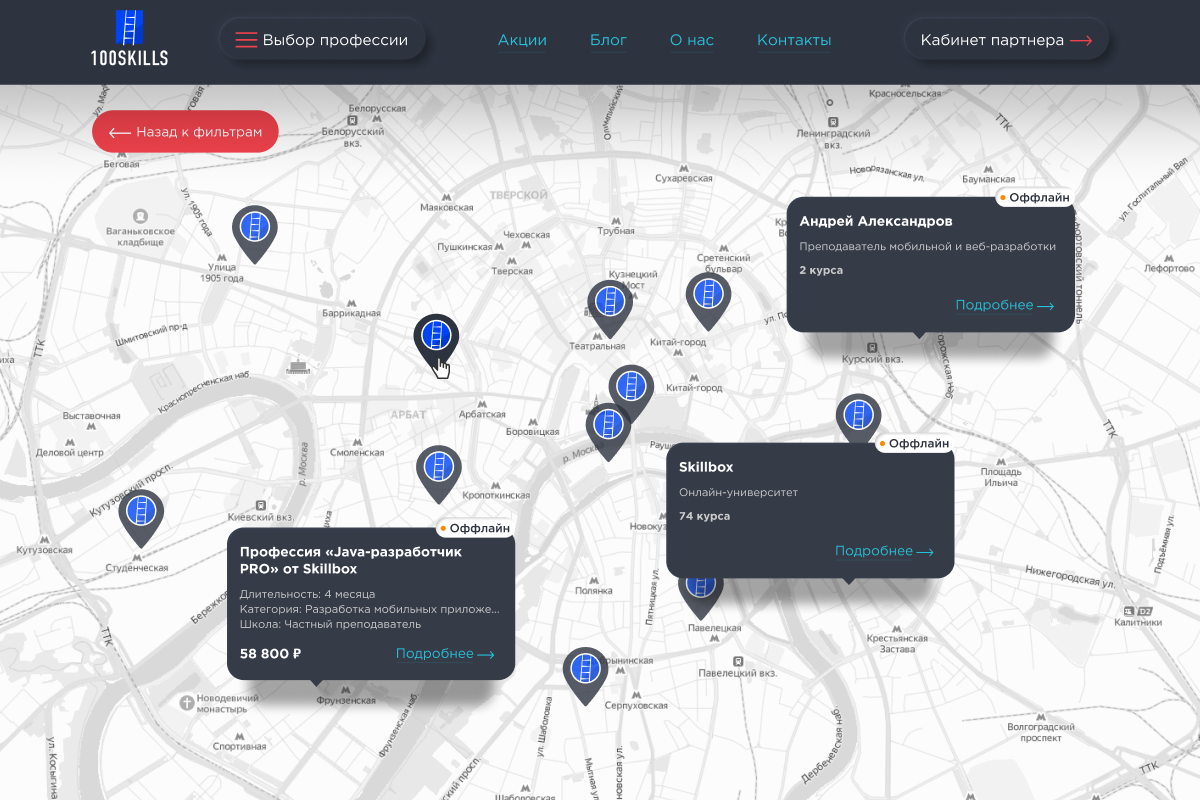Open Кабинет партнера
Viewport: 1200px width, 800px height.
tap(1005, 40)
